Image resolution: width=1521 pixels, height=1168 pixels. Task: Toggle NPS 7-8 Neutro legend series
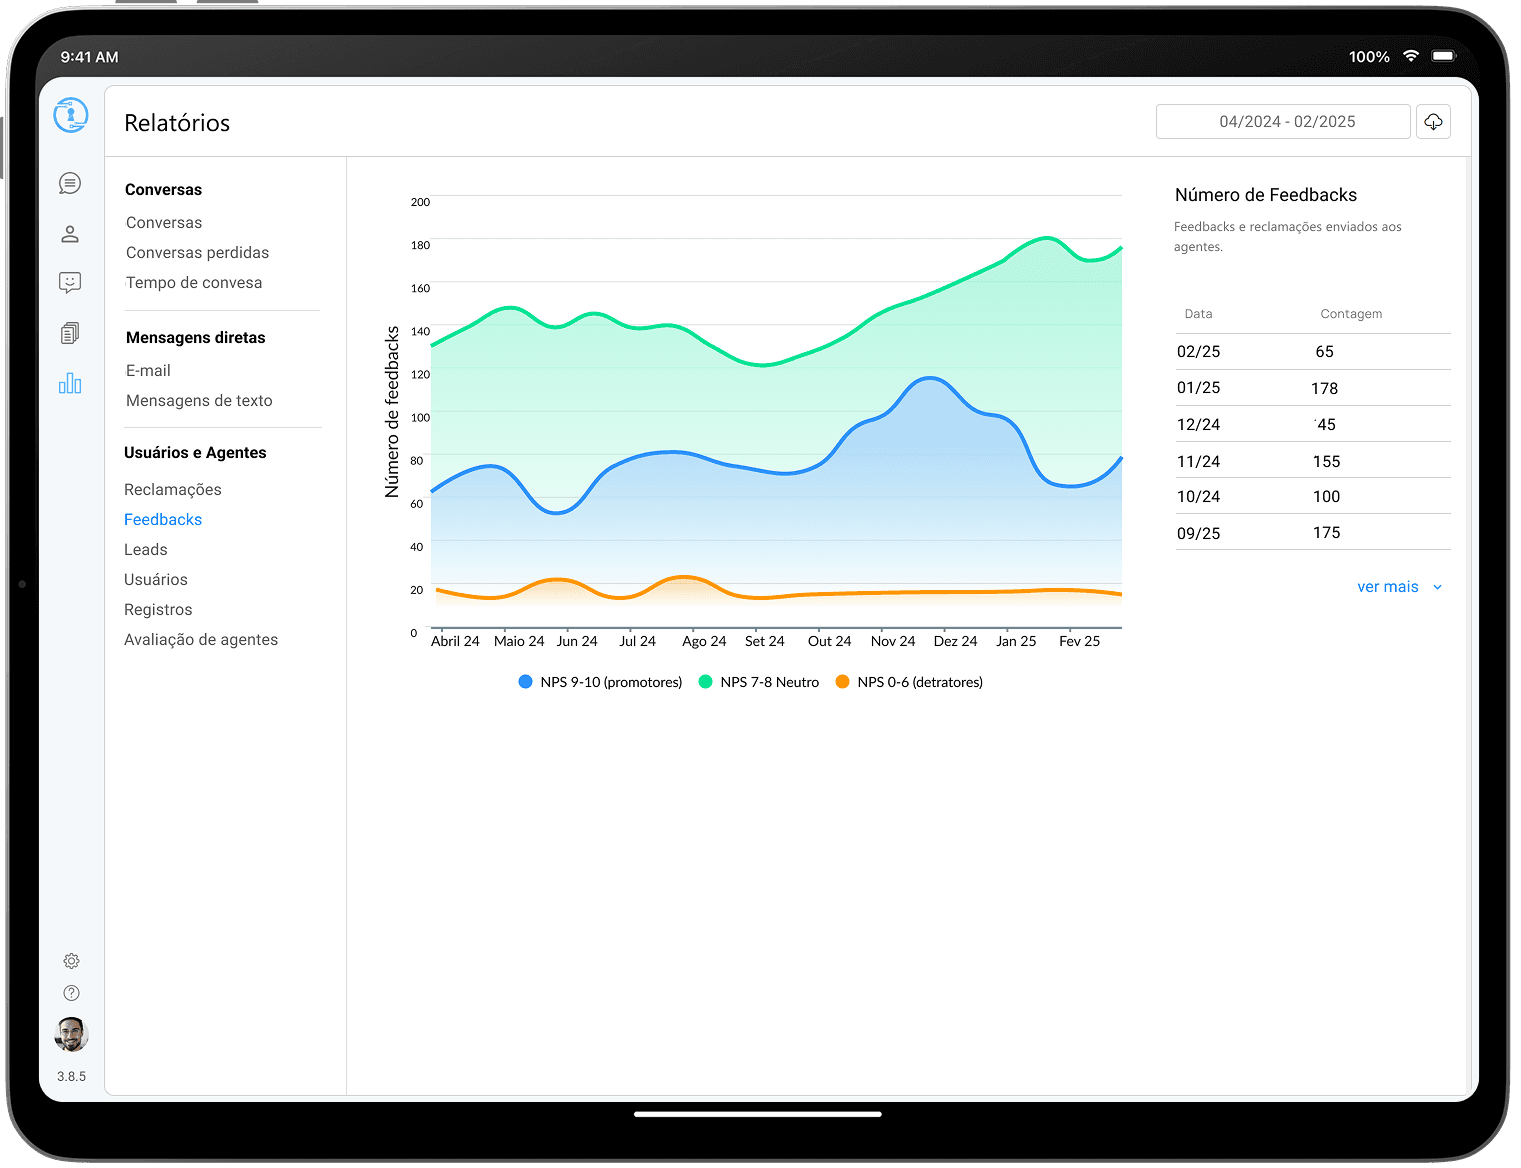click(759, 682)
